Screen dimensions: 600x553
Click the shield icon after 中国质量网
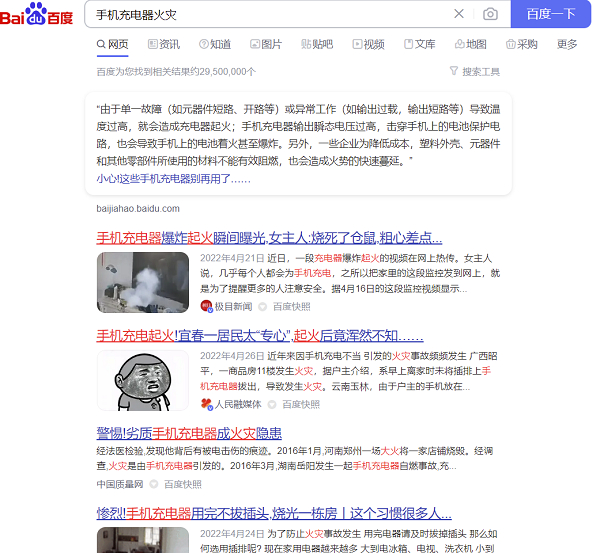pos(153,484)
